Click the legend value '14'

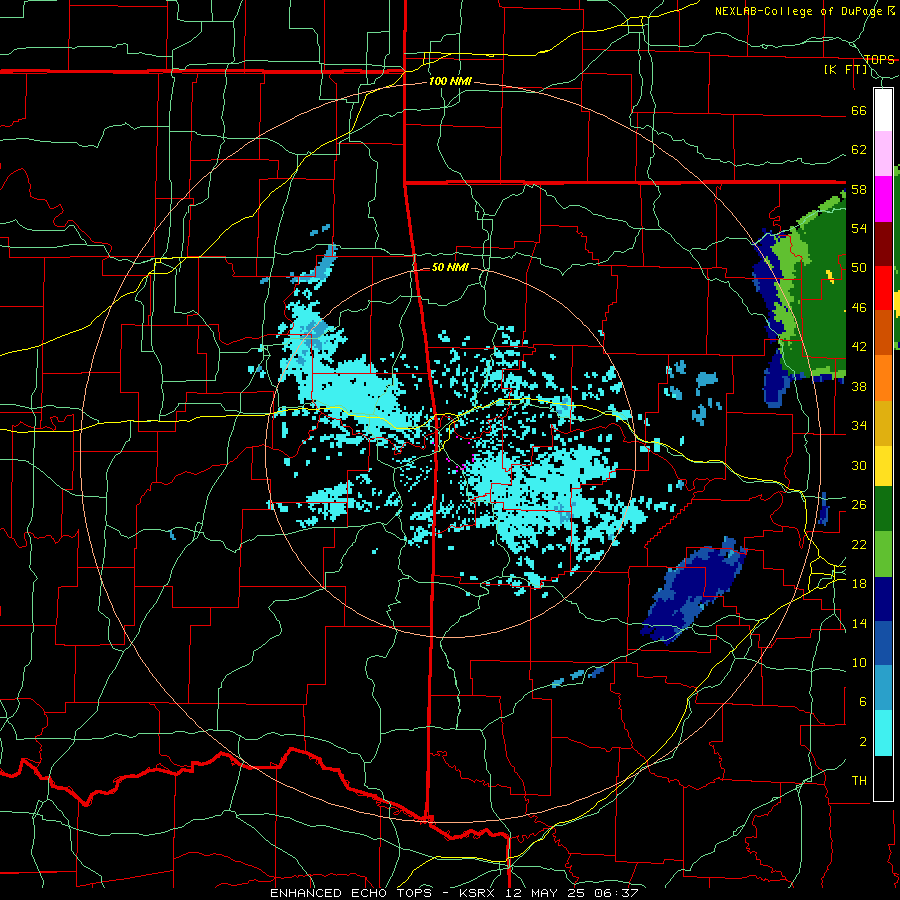click(x=859, y=623)
